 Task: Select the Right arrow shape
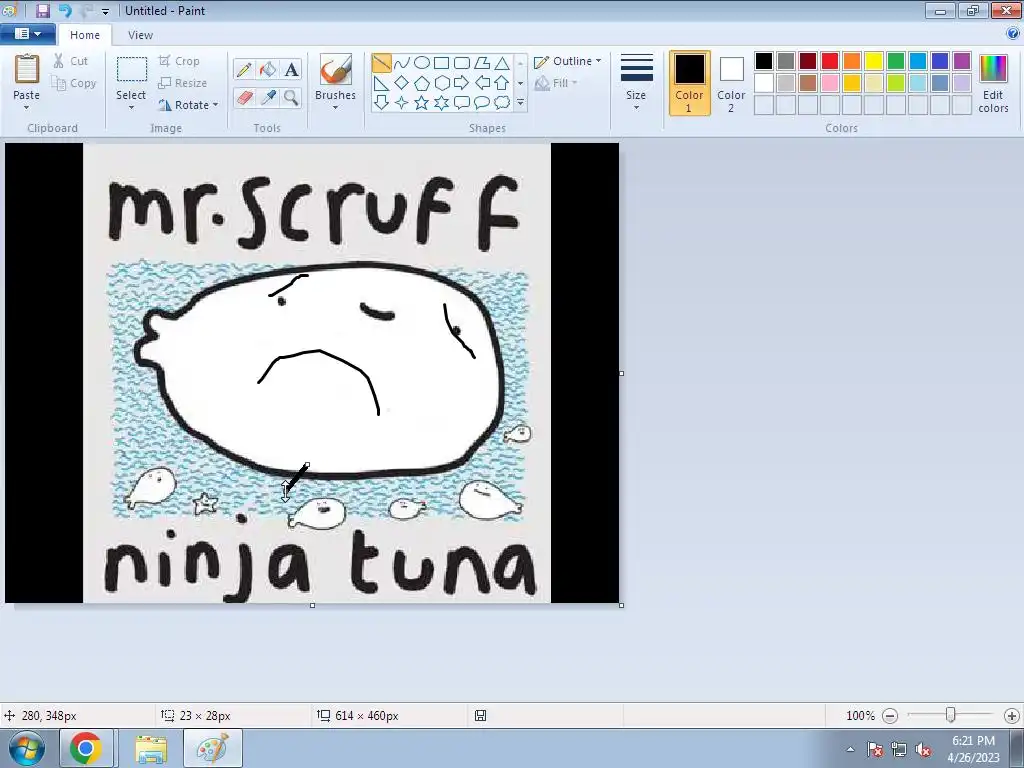coord(462,83)
